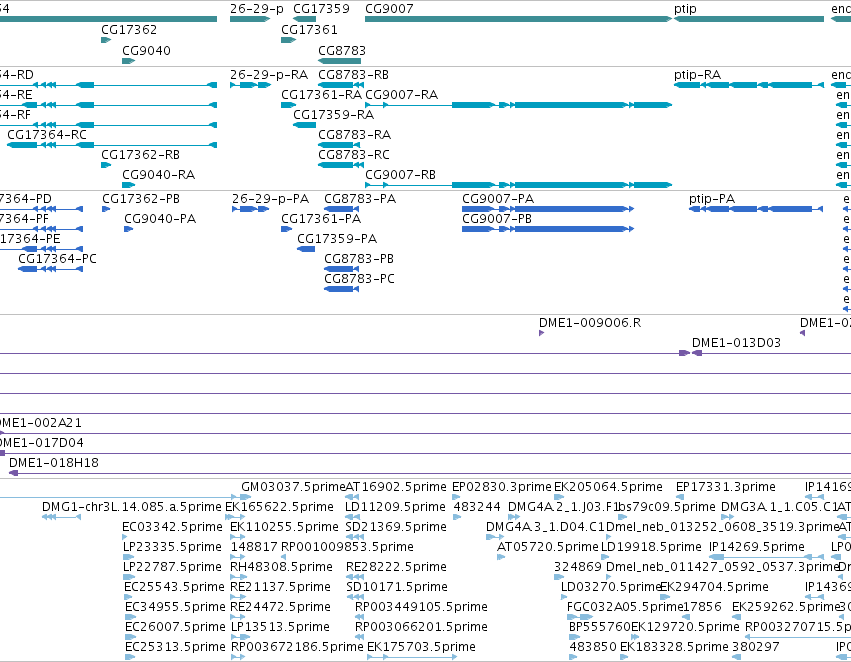Click the AT05720.5prime EST label
851x662 pixels.
tap(548, 547)
